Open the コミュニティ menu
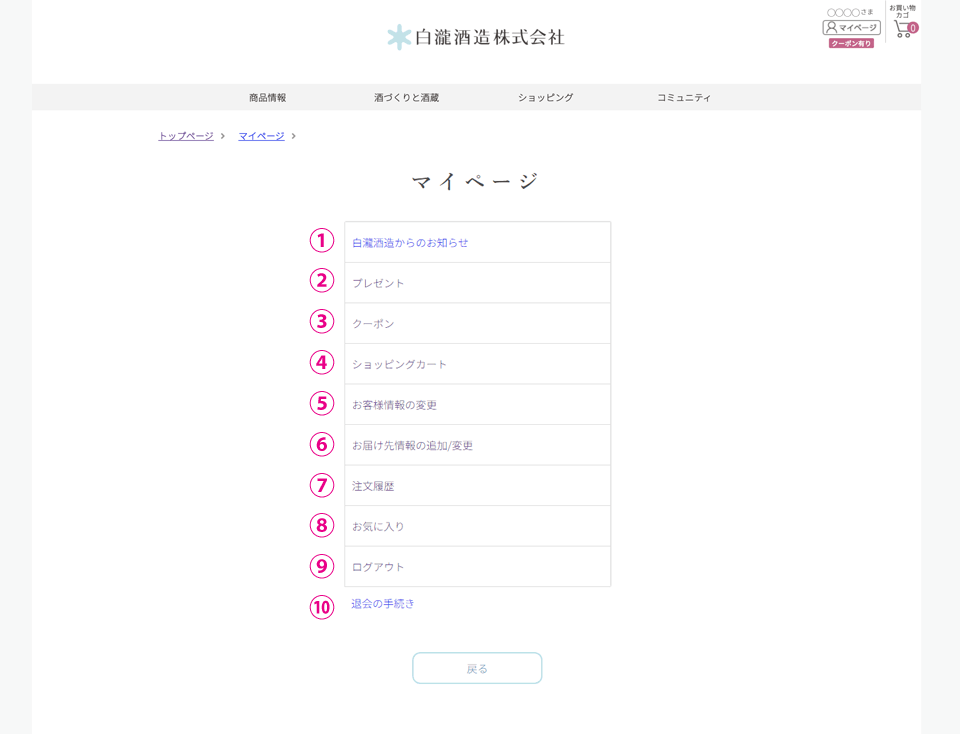 (x=684, y=97)
